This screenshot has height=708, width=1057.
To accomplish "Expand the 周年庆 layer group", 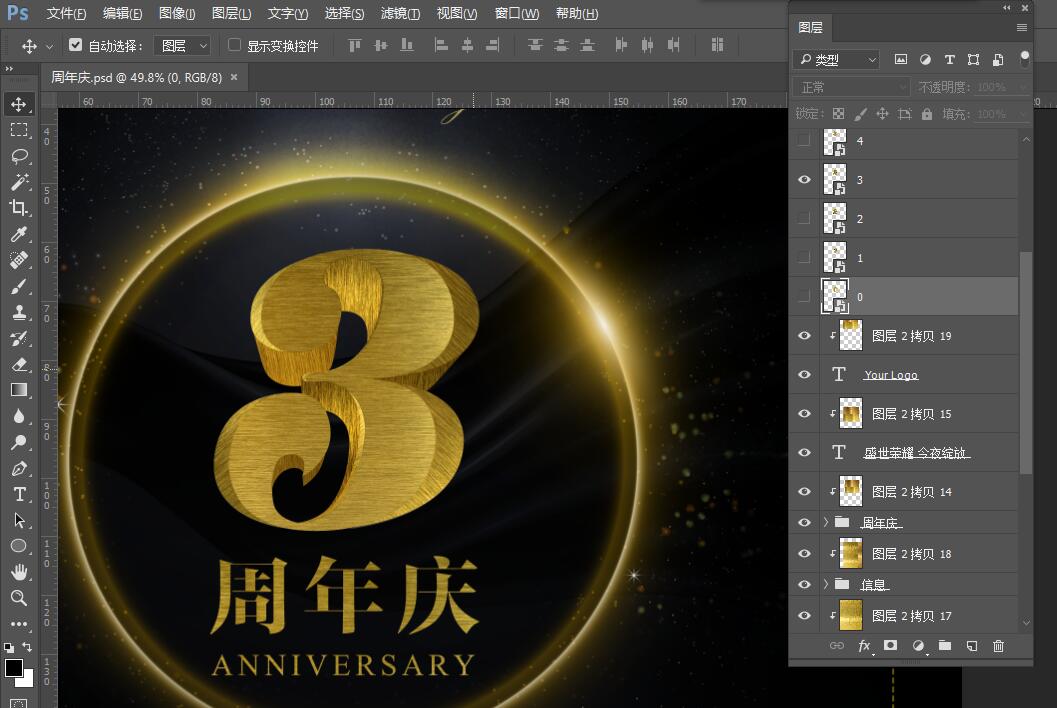I will [826, 522].
